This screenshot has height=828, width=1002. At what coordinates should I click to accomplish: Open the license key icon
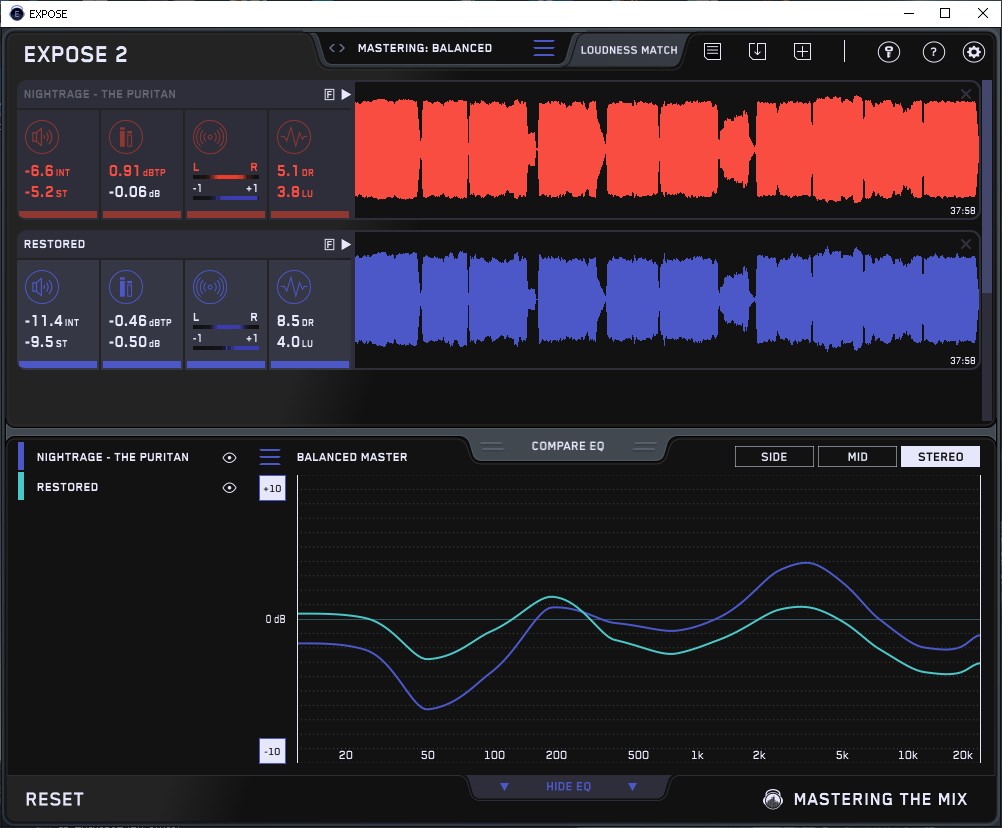point(889,52)
